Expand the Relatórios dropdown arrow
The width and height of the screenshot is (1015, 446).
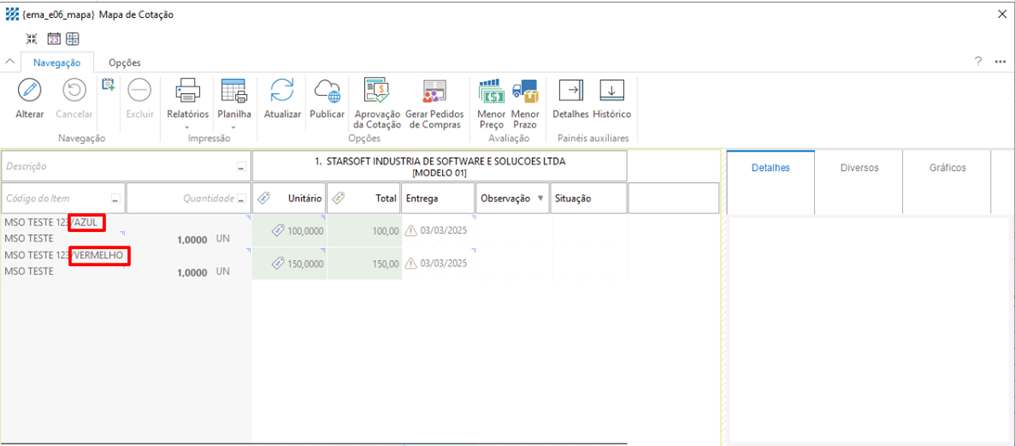point(188,126)
